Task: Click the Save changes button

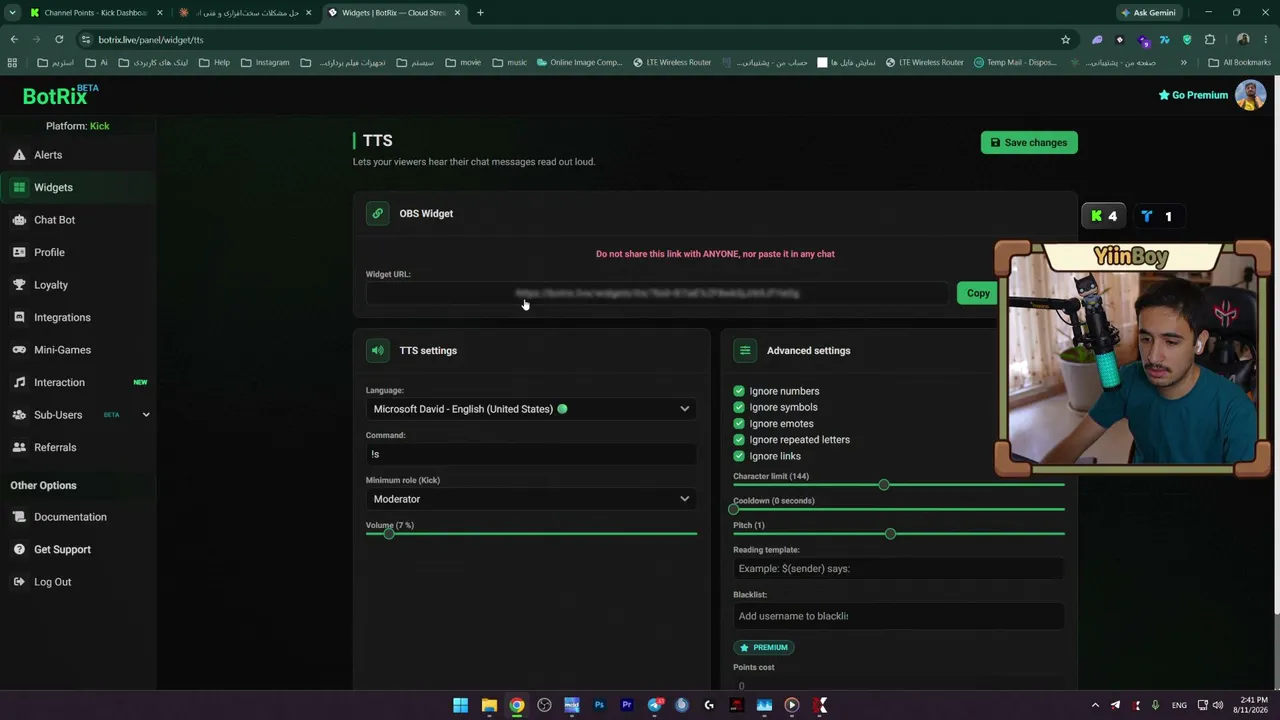Action: coord(1029,142)
